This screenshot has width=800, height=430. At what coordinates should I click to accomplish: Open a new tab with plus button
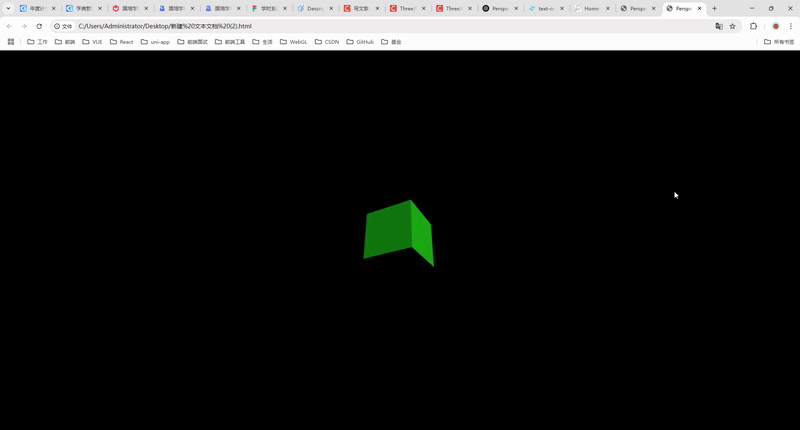[x=714, y=8]
